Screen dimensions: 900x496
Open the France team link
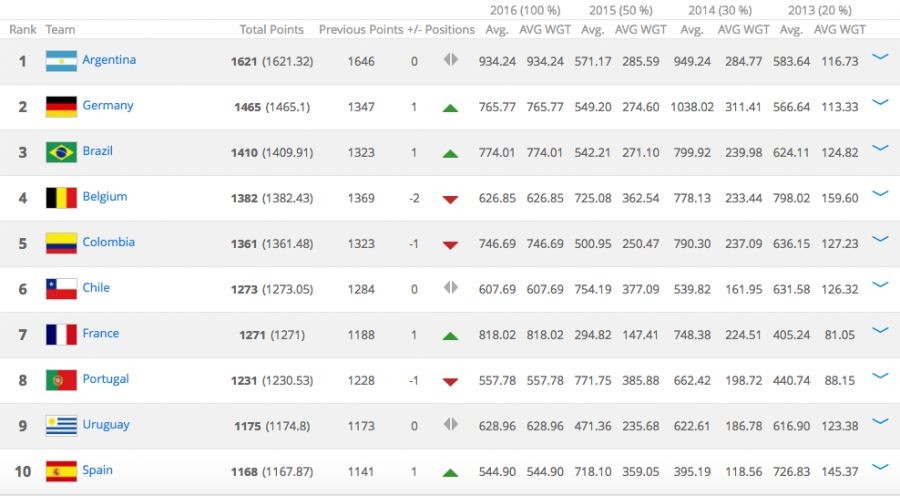100,333
